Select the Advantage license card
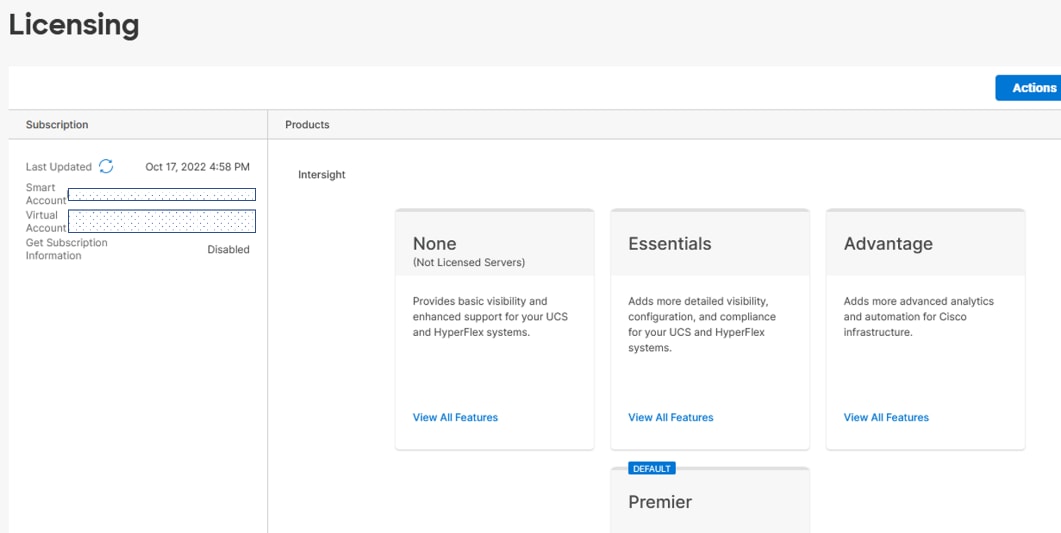Screen dimensions: 1061x533 [925, 329]
